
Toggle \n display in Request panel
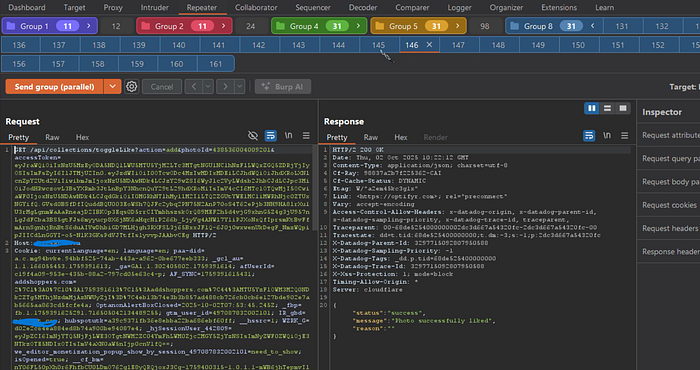(x=288, y=136)
